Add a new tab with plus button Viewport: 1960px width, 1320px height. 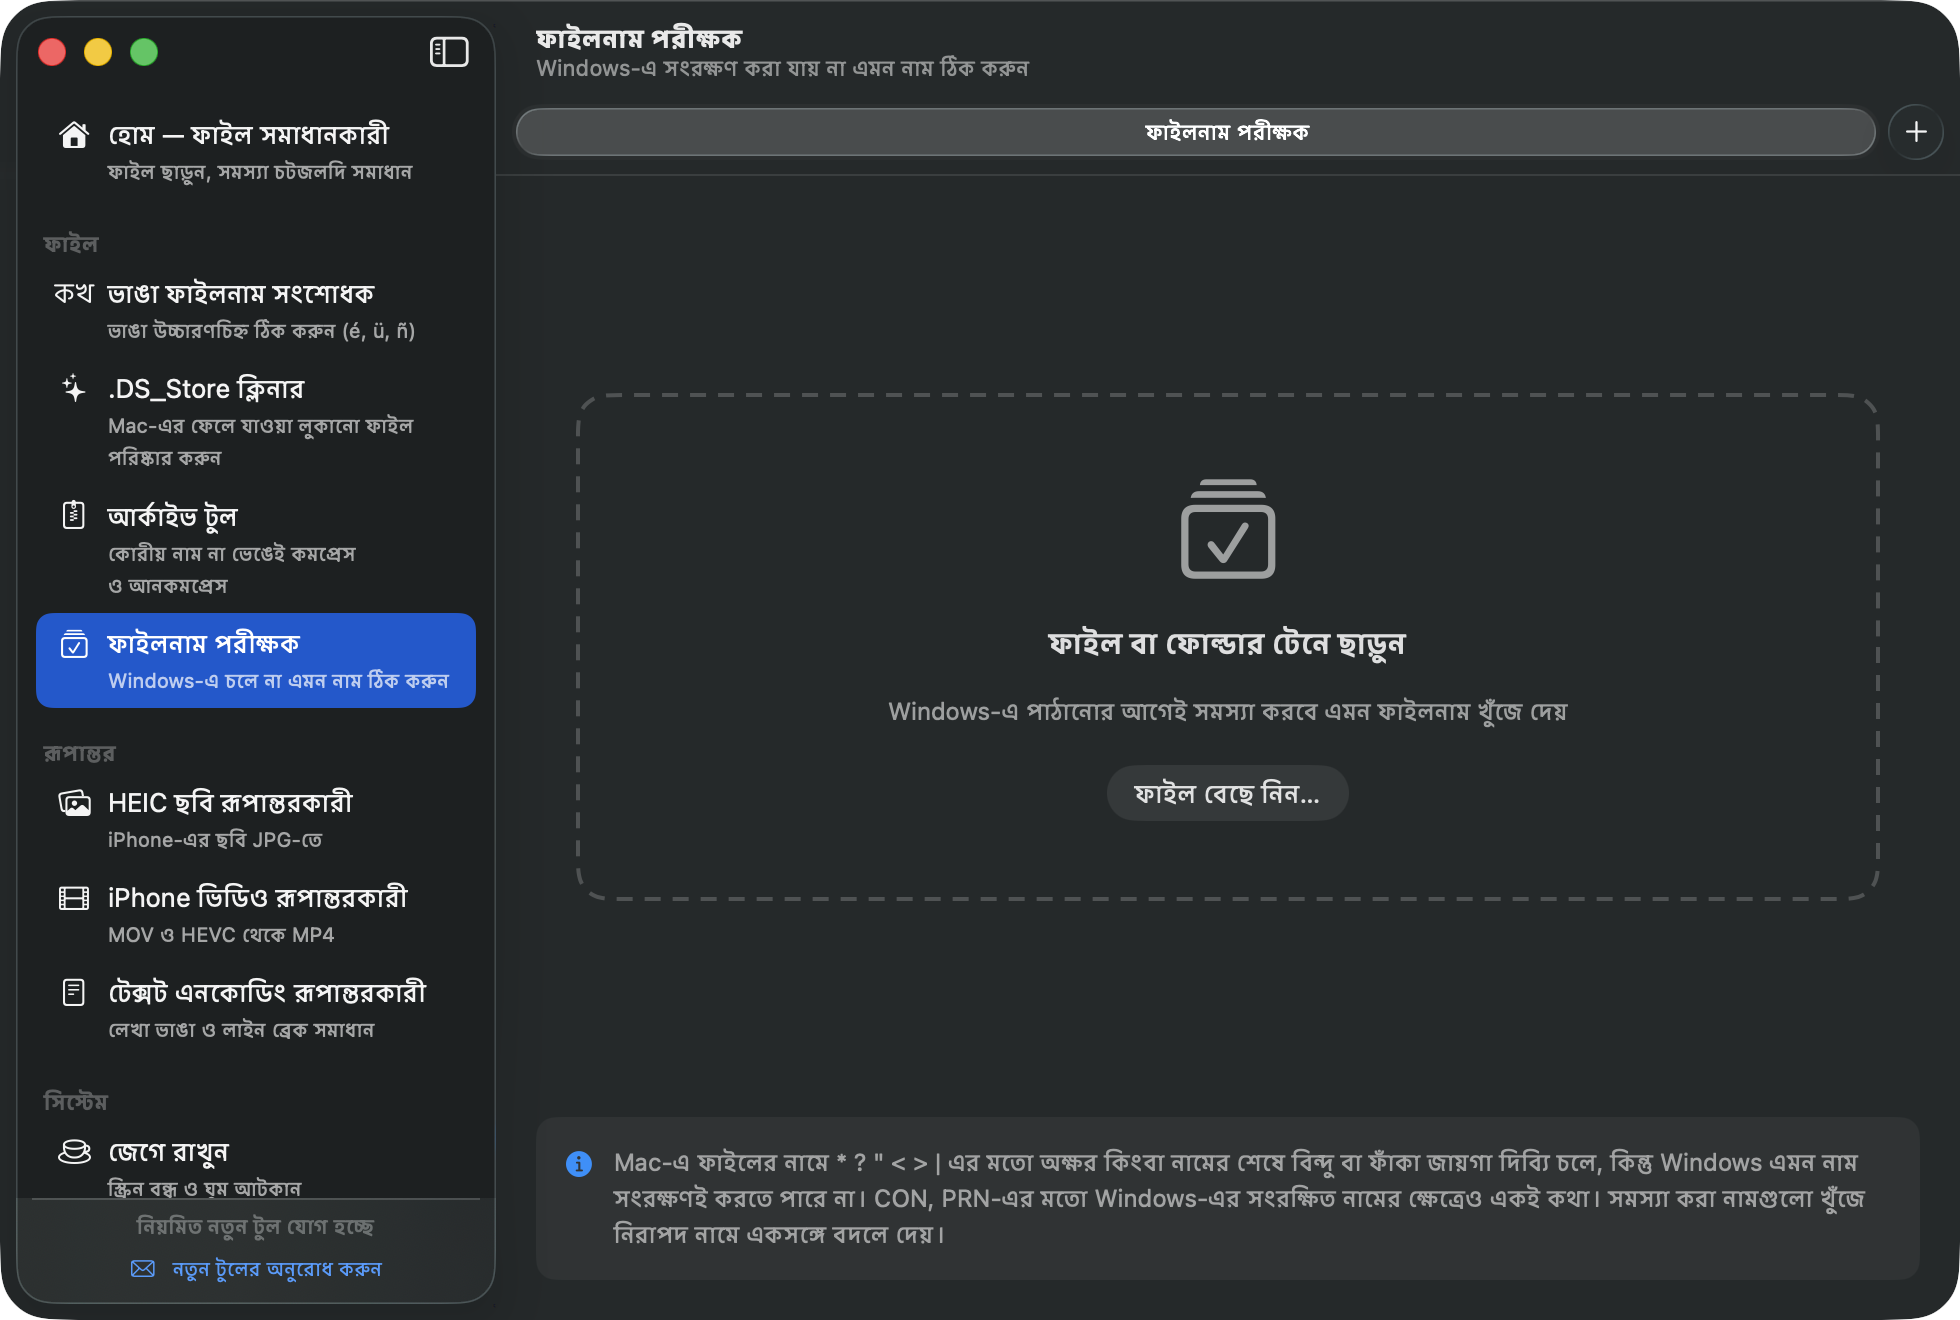[1916, 132]
